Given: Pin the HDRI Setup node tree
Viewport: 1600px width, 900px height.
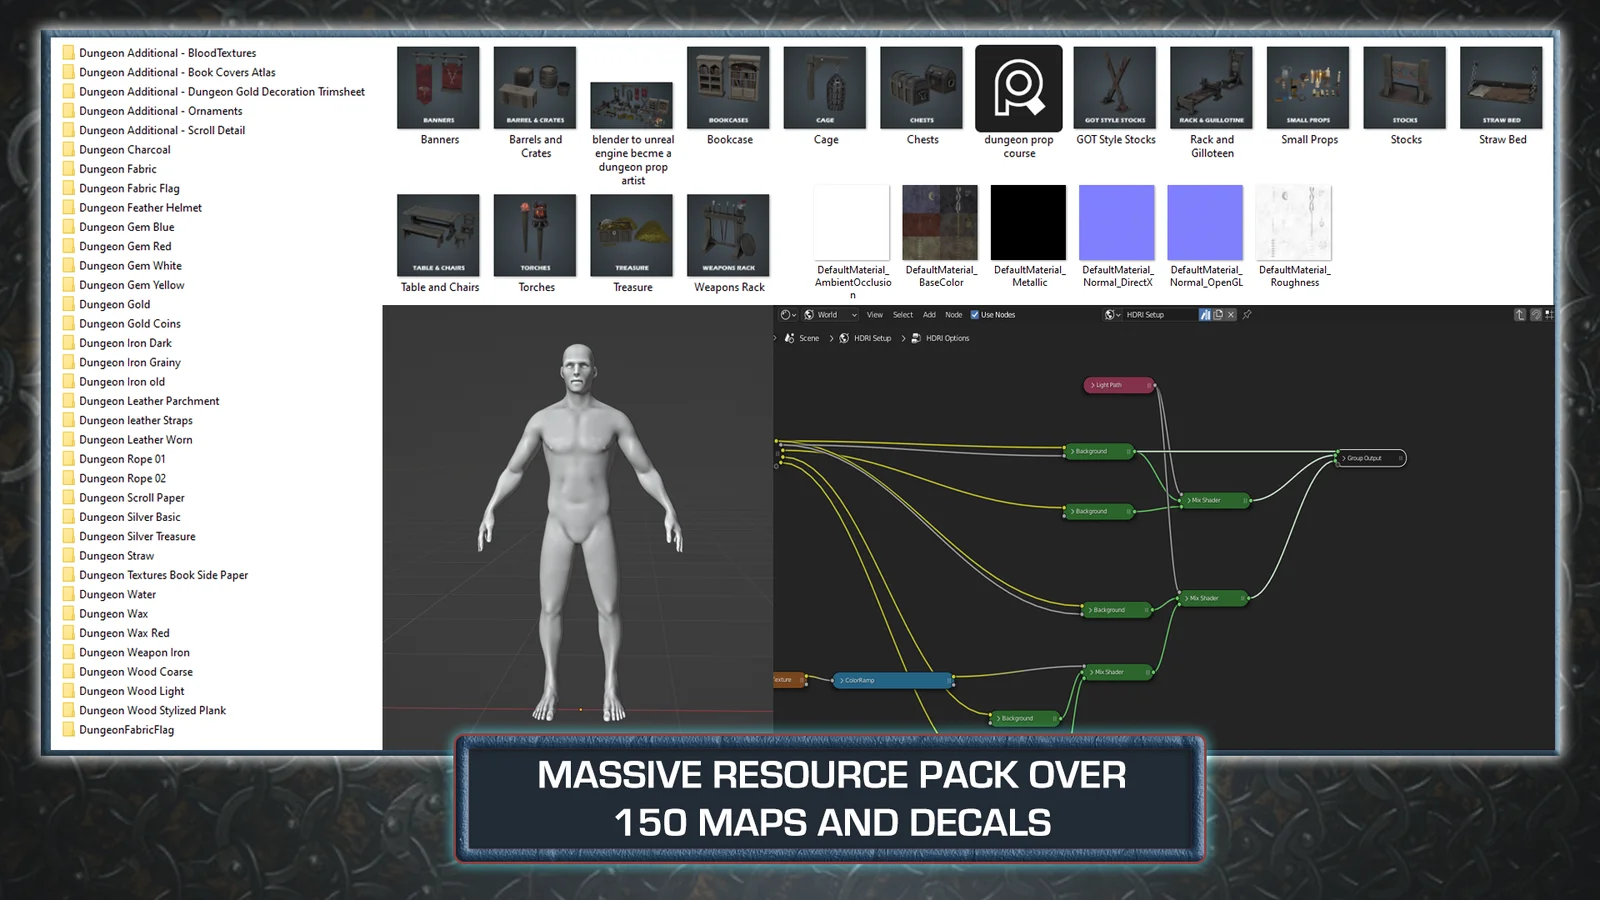Looking at the screenshot, I should coord(1248,315).
